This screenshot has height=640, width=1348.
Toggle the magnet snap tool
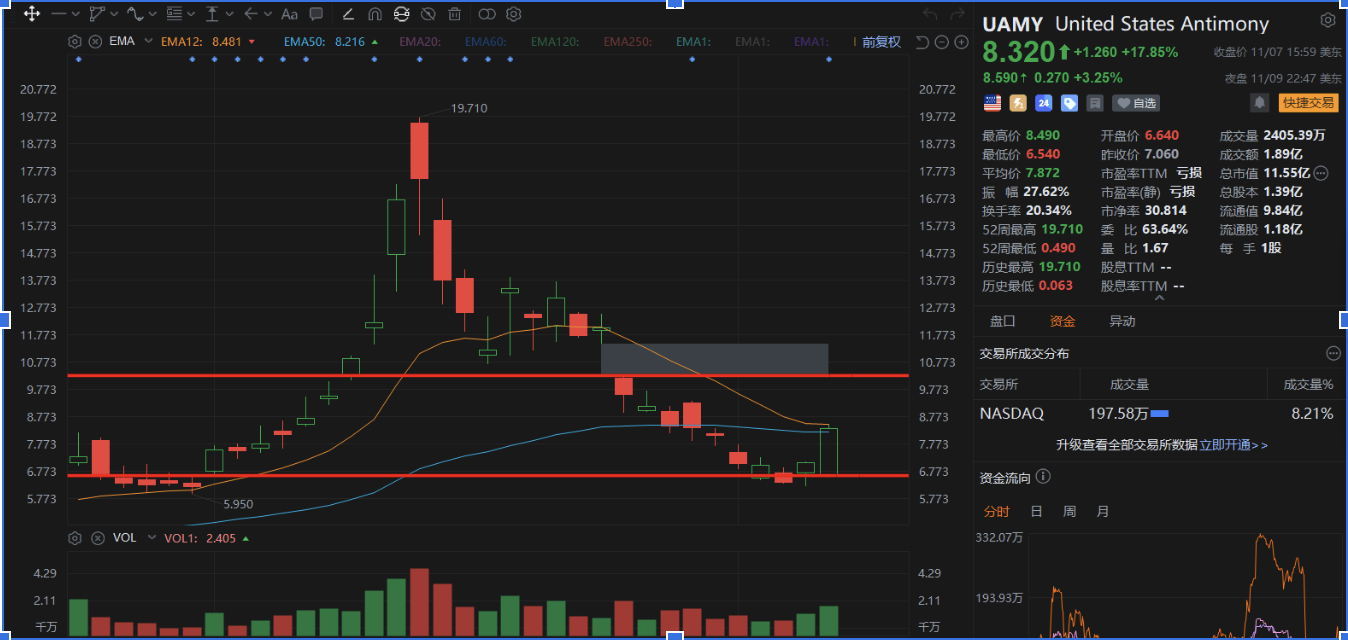[375, 14]
